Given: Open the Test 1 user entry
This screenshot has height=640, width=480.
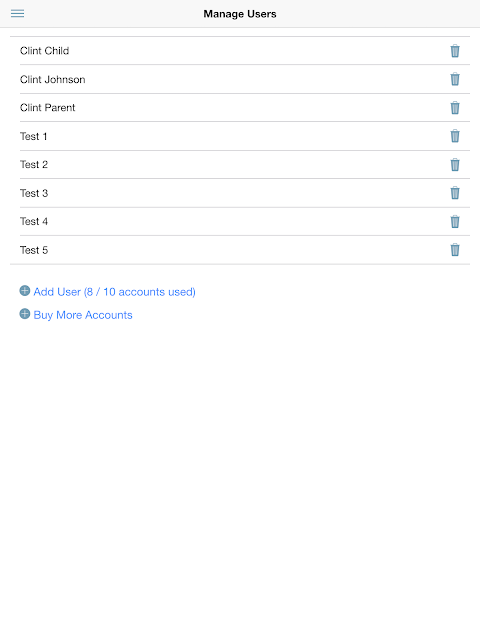Looking at the screenshot, I should point(245,136).
